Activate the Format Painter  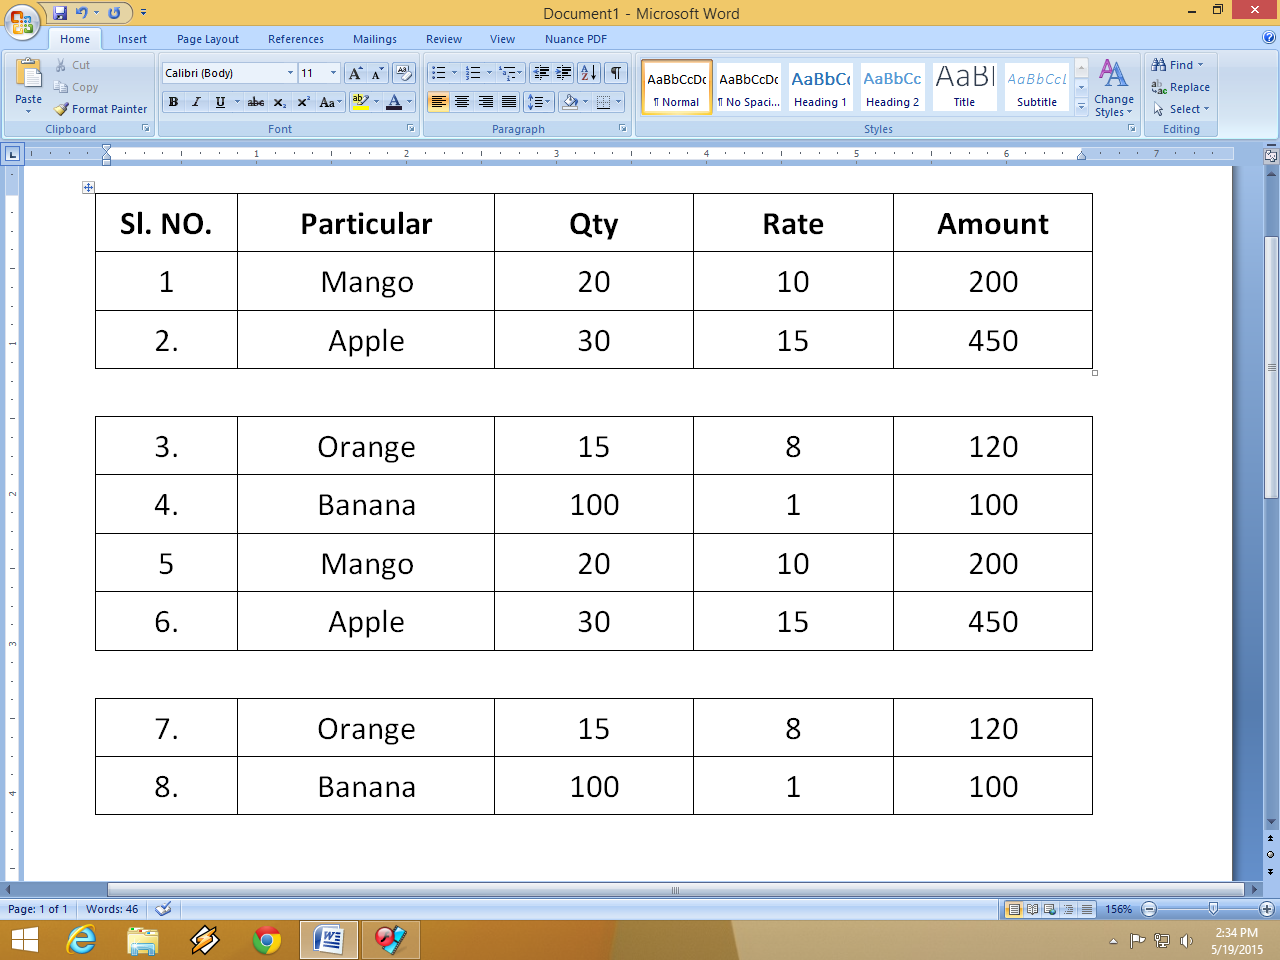coord(100,109)
